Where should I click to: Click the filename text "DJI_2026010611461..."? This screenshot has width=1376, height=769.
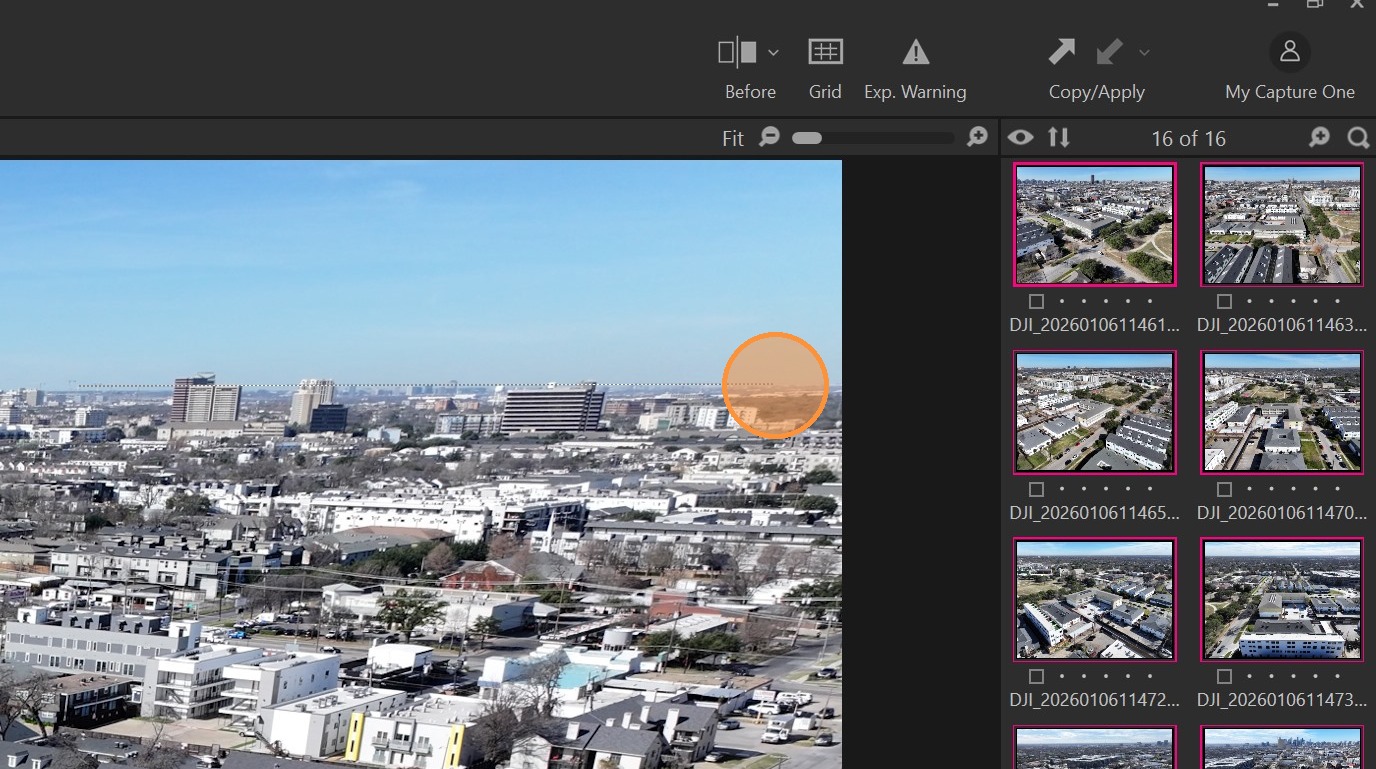pos(1095,325)
